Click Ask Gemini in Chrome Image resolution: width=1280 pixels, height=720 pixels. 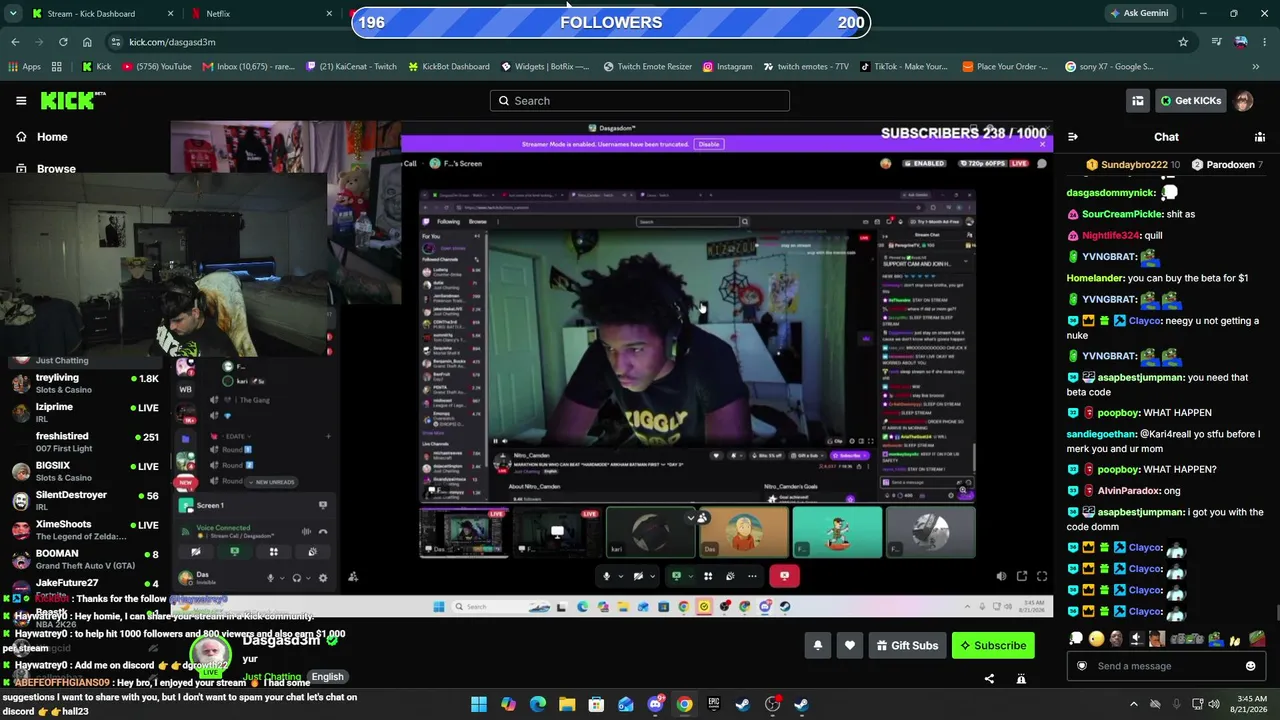[x=1139, y=13]
